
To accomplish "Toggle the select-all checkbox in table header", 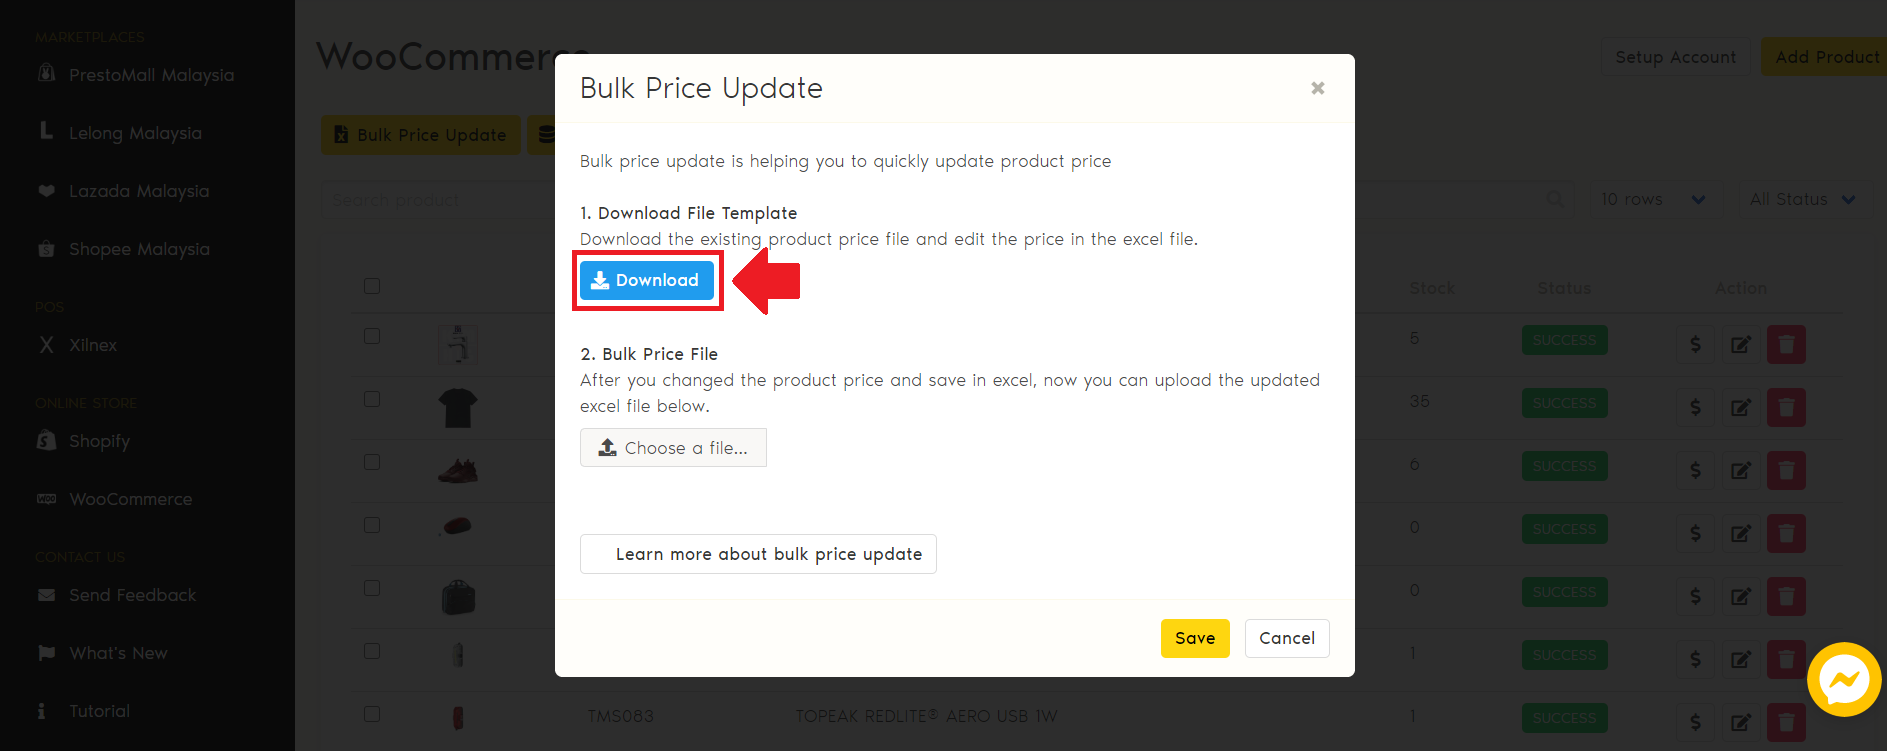I will tap(372, 286).
